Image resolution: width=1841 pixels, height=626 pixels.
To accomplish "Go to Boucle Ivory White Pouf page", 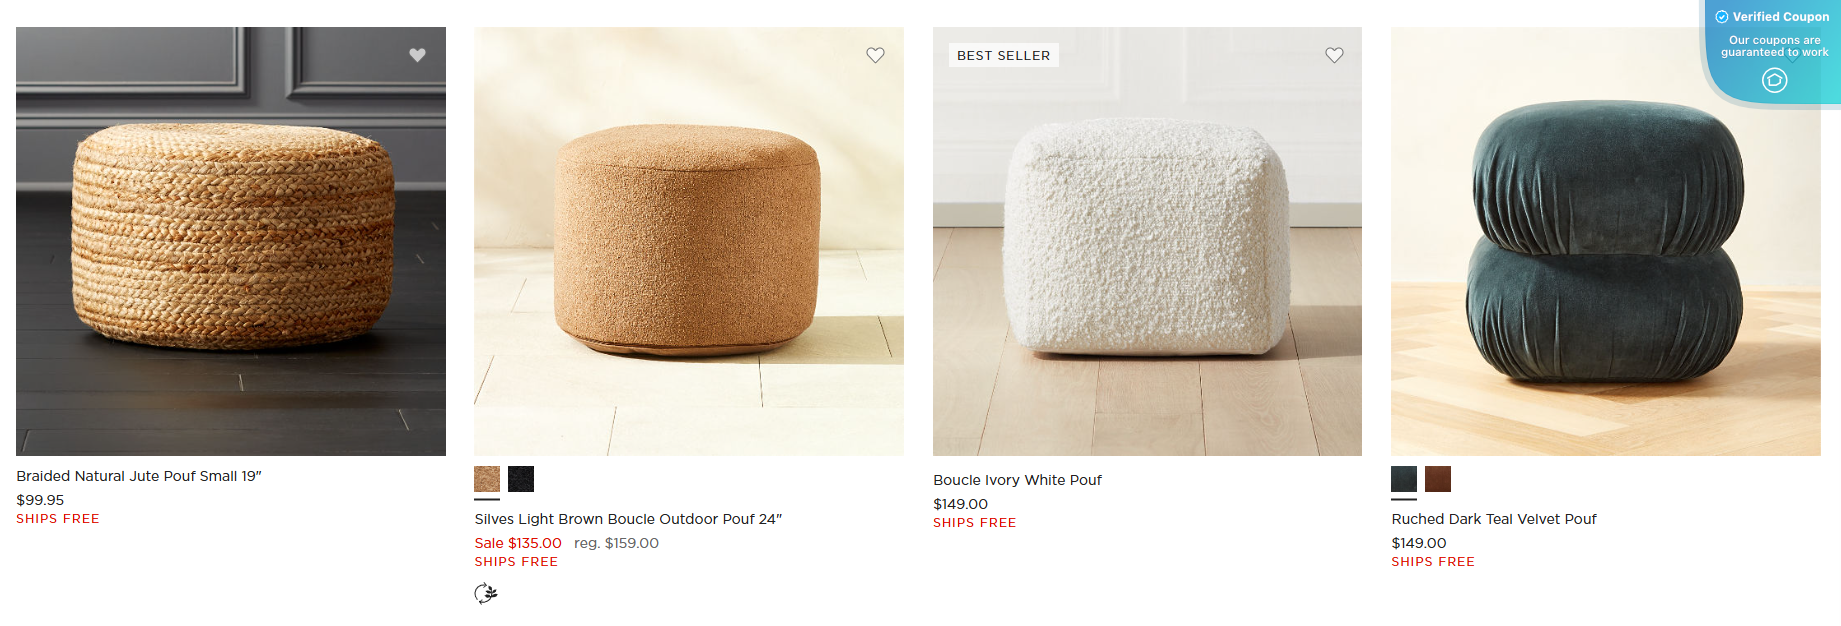I will pyautogui.click(x=1017, y=480).
